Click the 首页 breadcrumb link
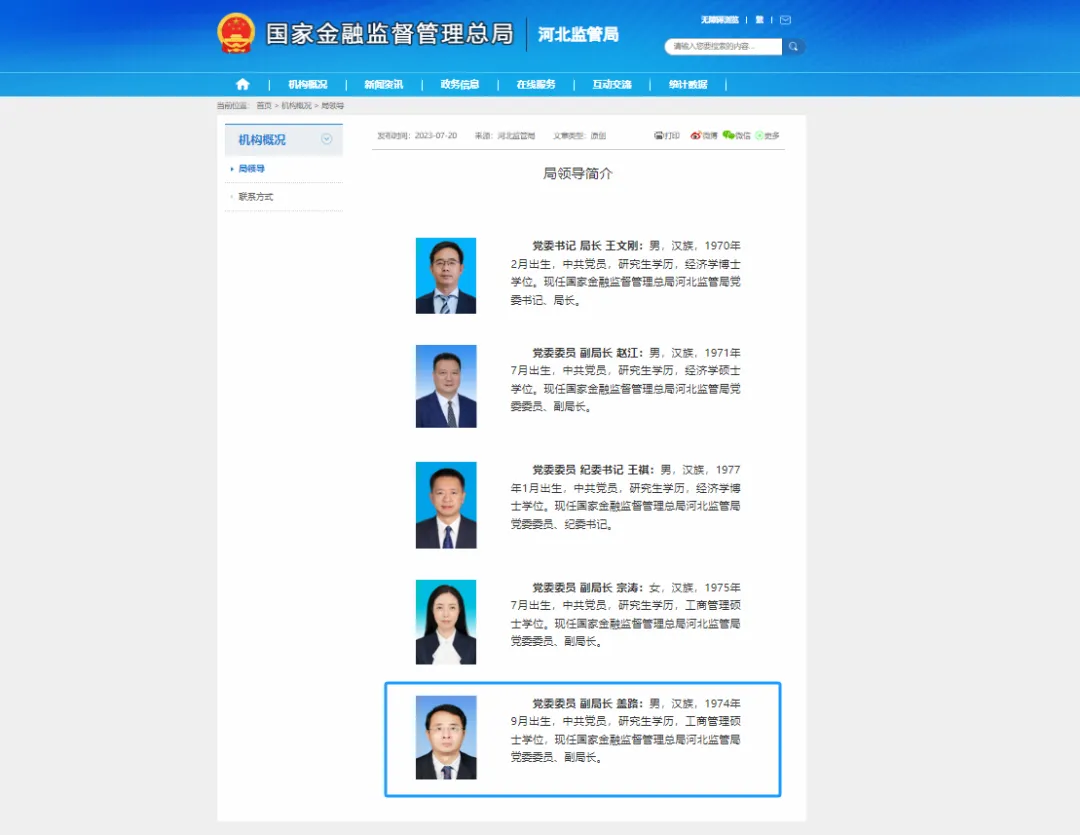 coord(264,105)
